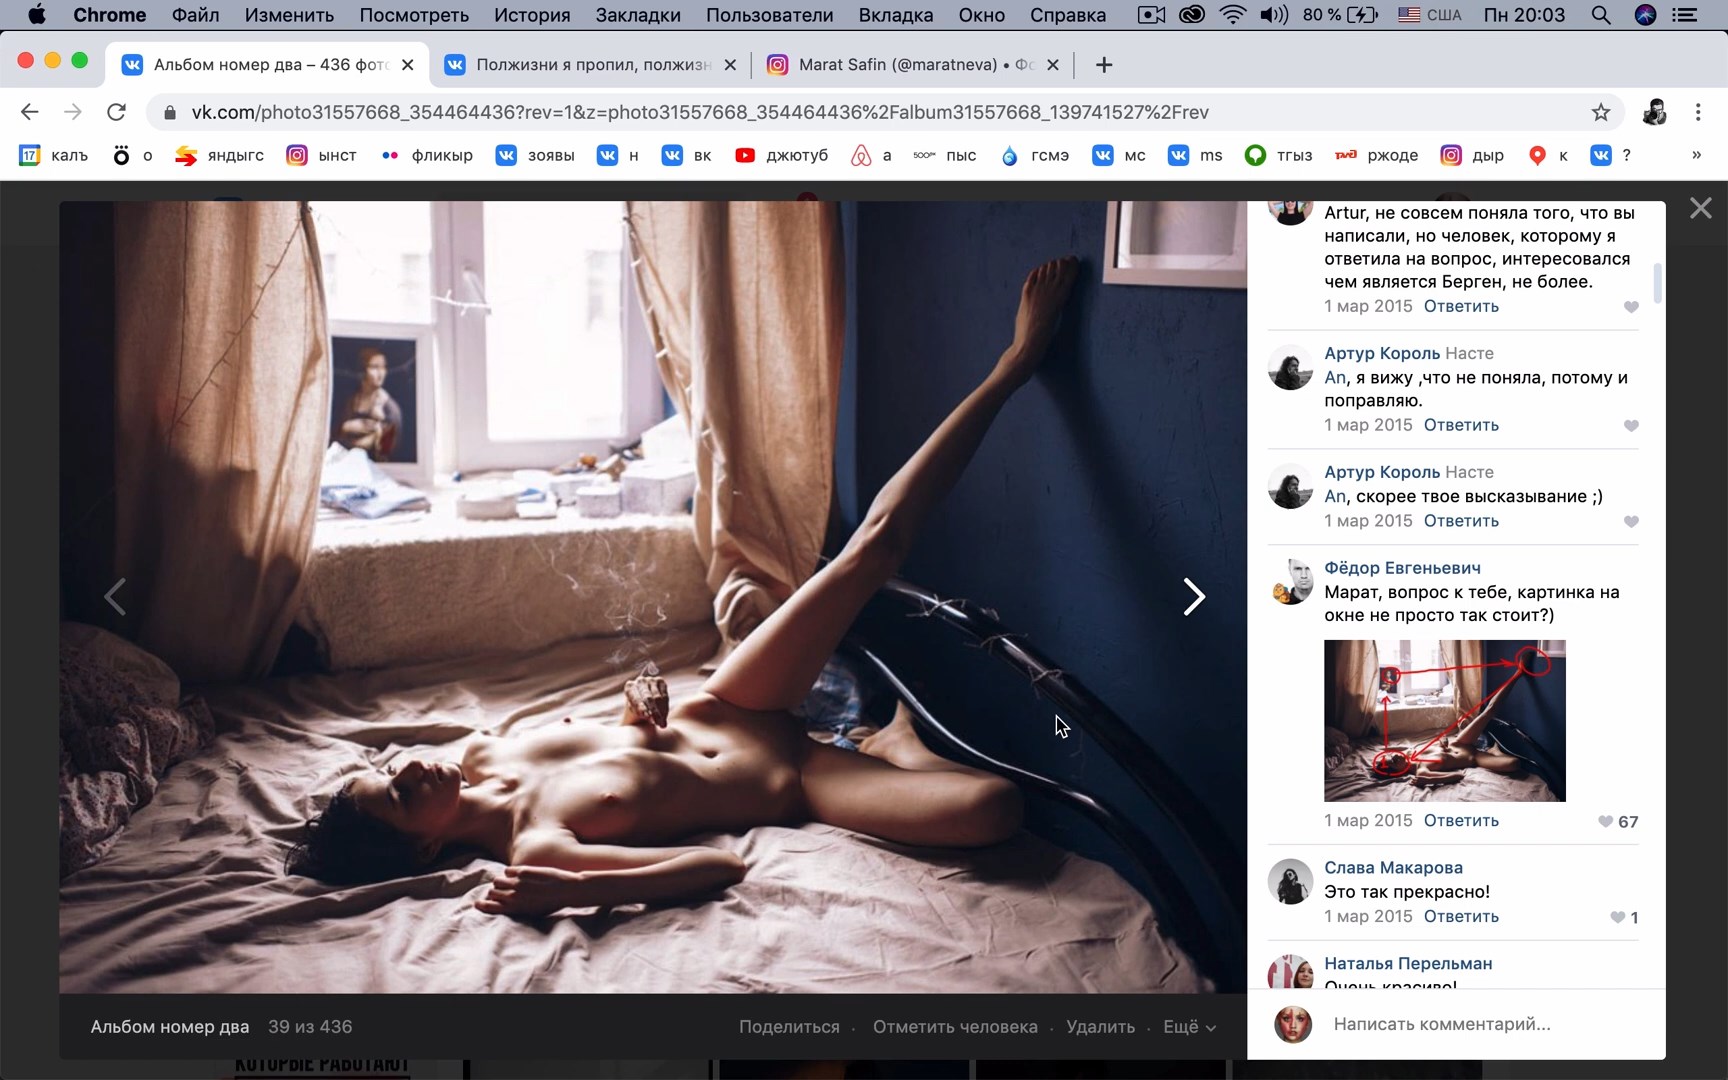Open the 'Закладки' menu in menu bar
1728x1080 pixels.
637,15
